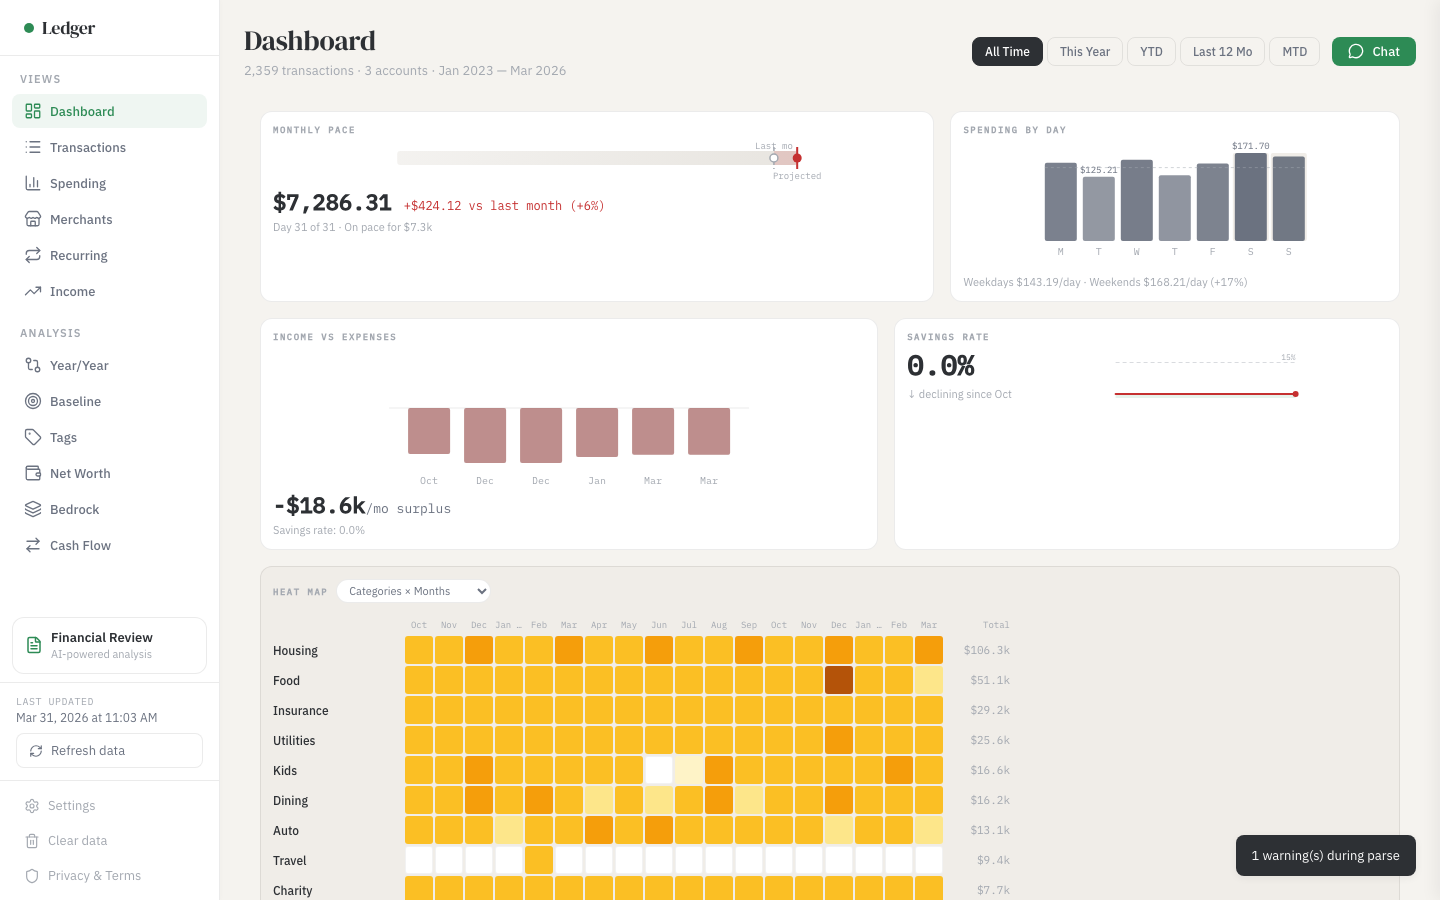Dismiss the parse warning toast
This screenshot has width=1440, height=900.
(x=1325, y=856)
